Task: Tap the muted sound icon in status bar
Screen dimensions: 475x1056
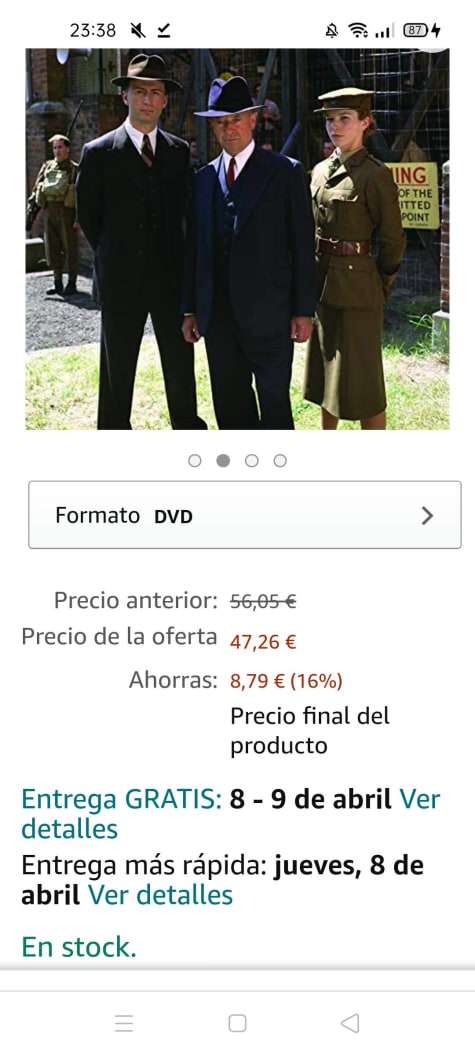Action: click(x=138, y=30)
